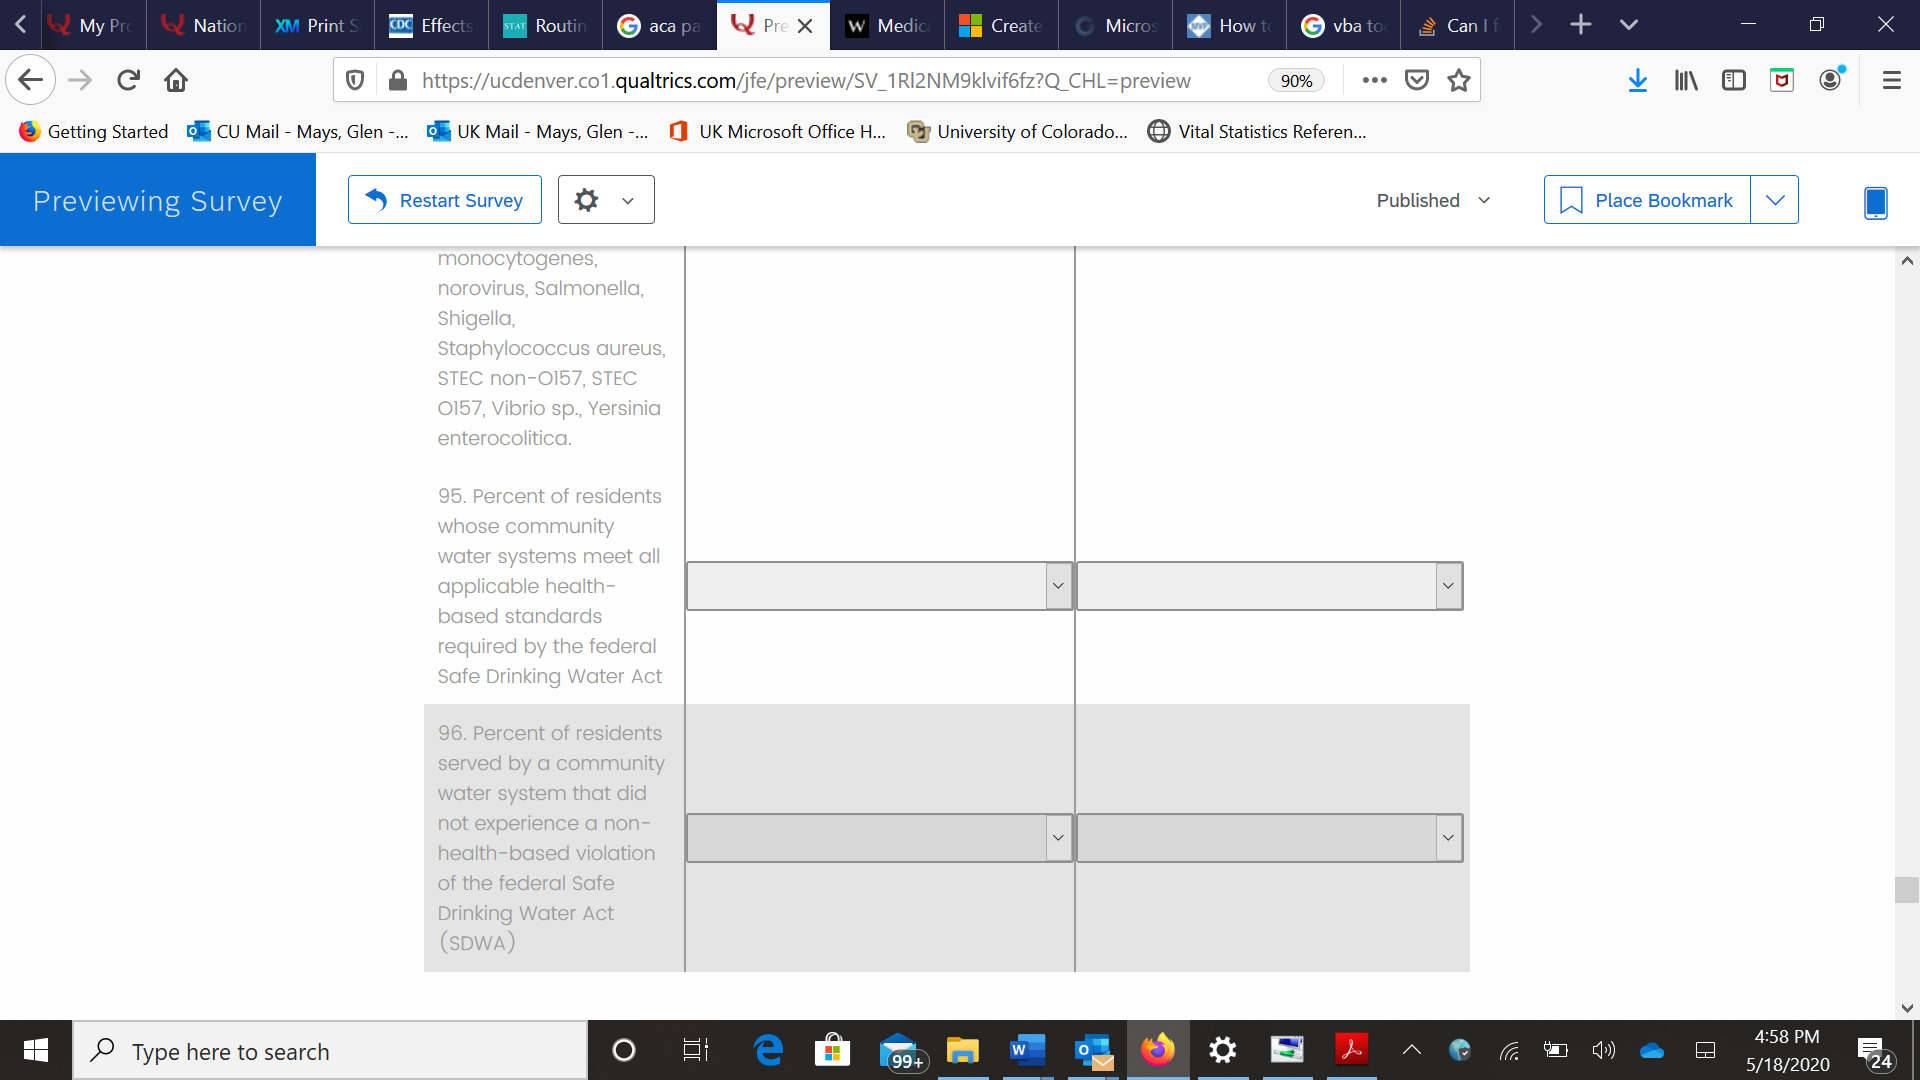Click the Restart Survey button

point(445,200)
